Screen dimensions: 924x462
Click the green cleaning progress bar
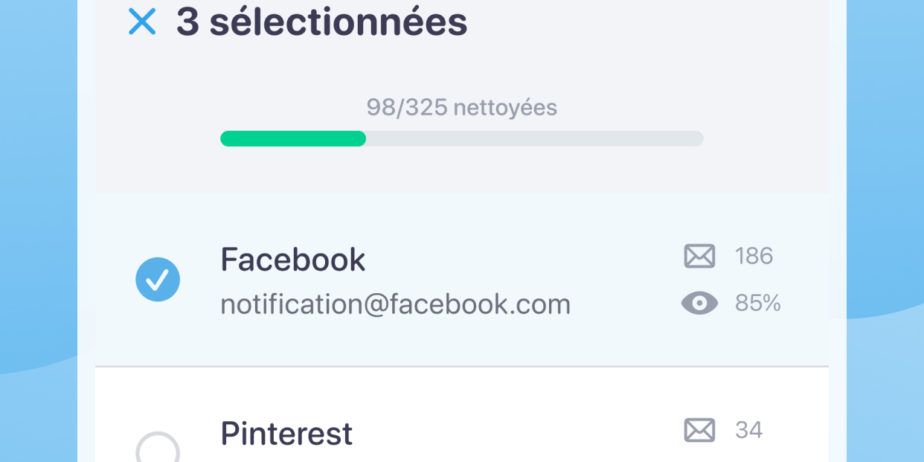click(x=293, y=138)
